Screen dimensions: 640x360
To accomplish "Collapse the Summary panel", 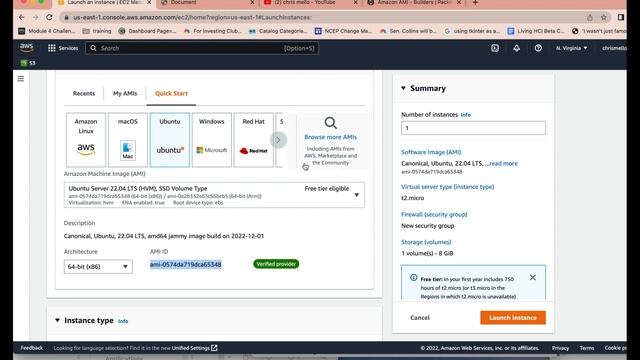I will 403,88.
